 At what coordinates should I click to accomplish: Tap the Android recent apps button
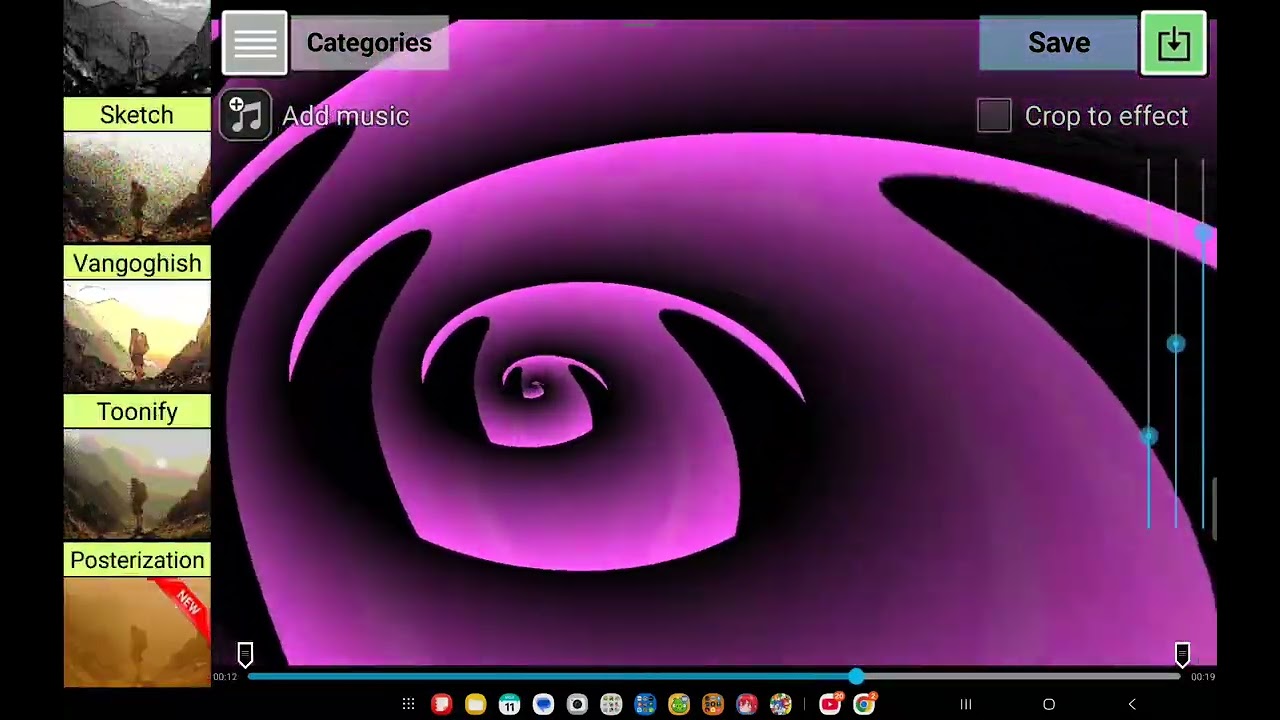(966, 705)
